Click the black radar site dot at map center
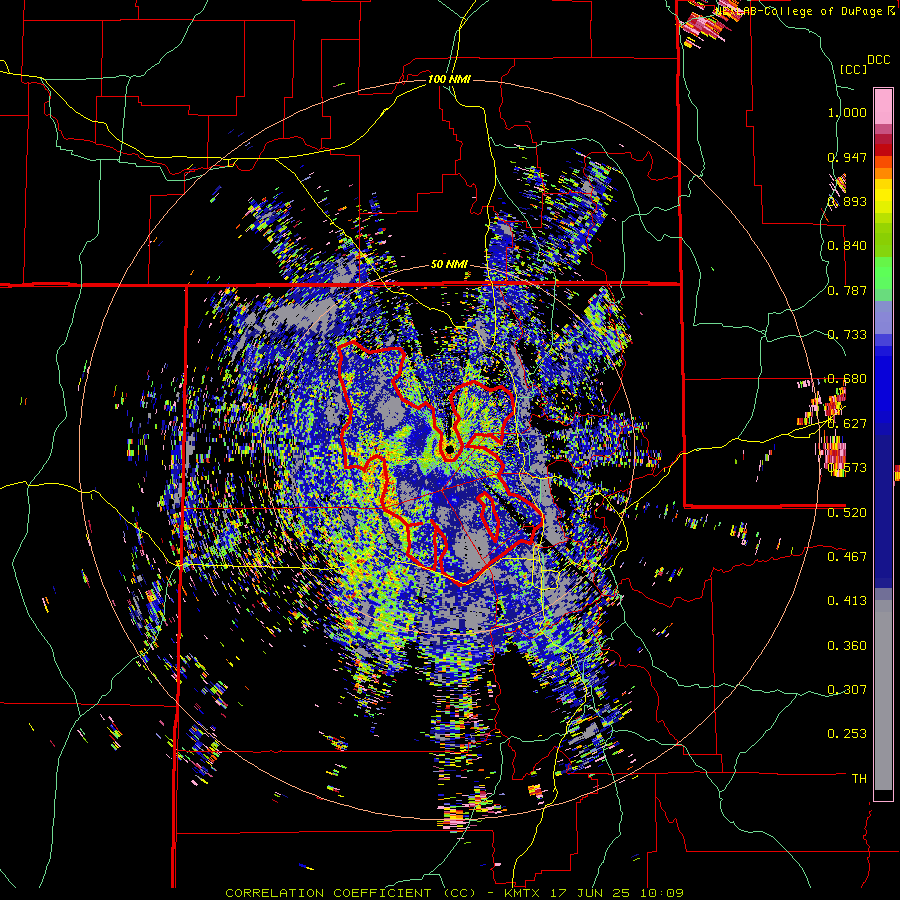Viewport: 900px width, 900px height. click(449, 449)
